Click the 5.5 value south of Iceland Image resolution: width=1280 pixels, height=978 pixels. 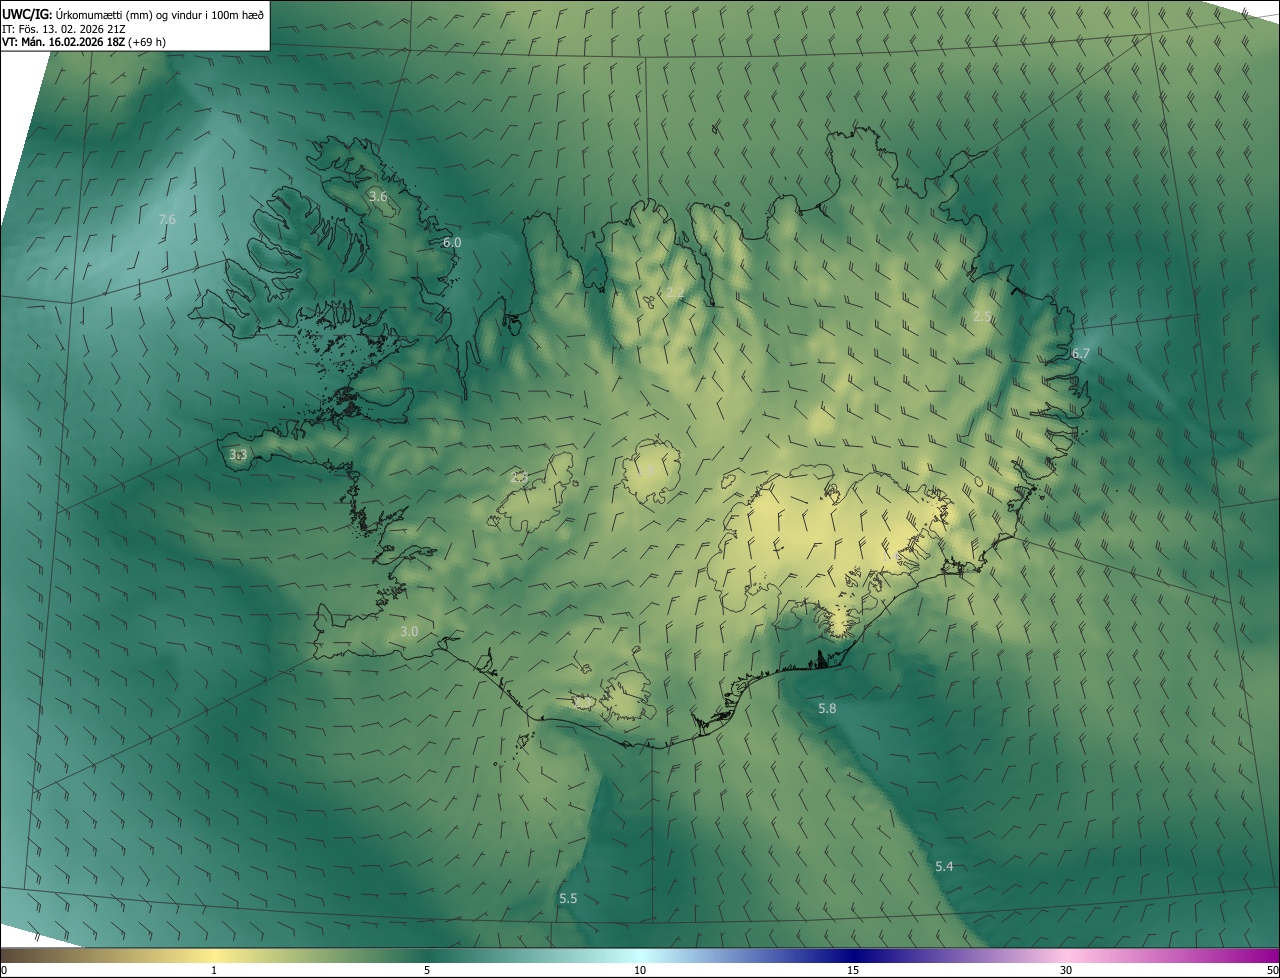click(x=568, y=898)
